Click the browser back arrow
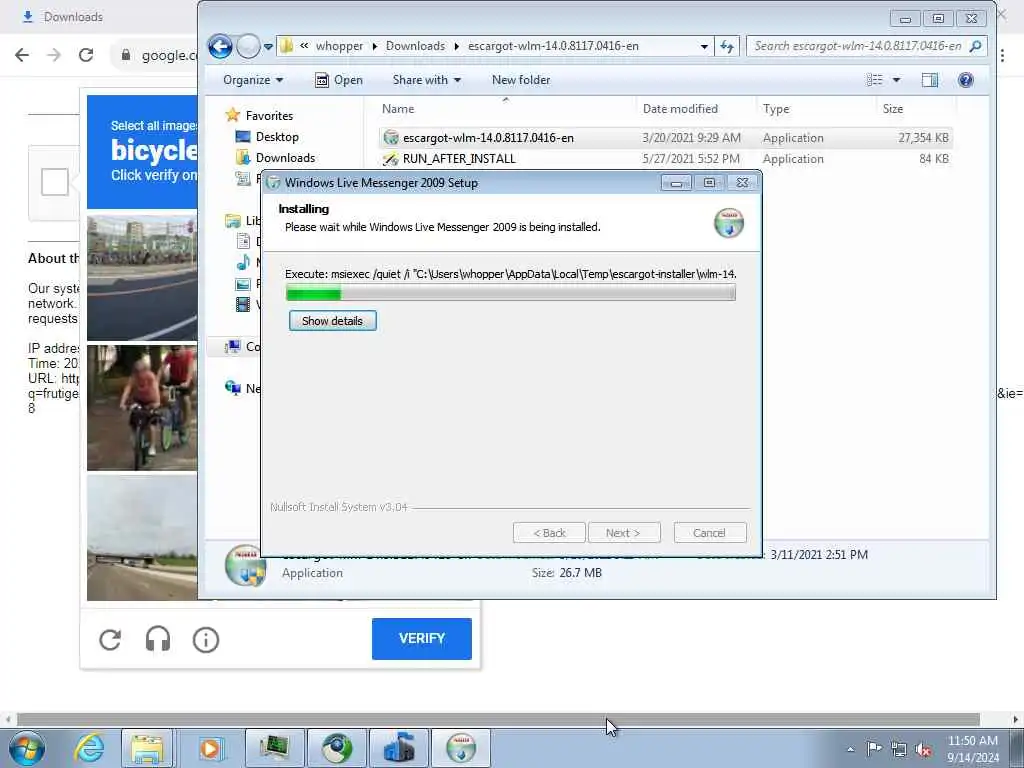This screenshot has height=768, width=1024. (x=22, y=55)
